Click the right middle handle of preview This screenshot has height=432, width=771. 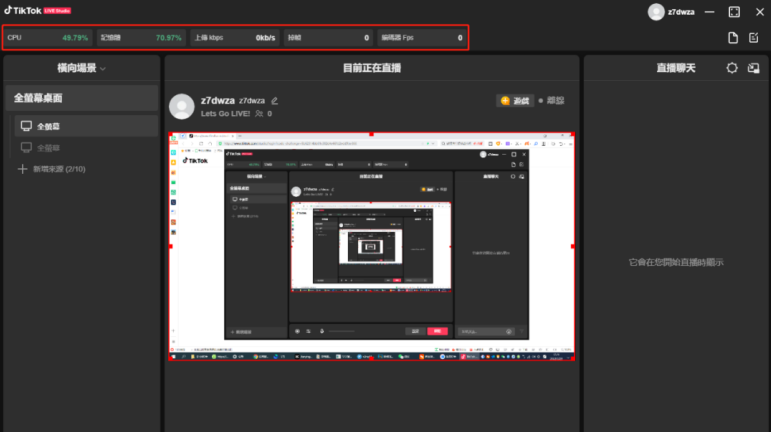pyautogui.click(x=573, y=246)
